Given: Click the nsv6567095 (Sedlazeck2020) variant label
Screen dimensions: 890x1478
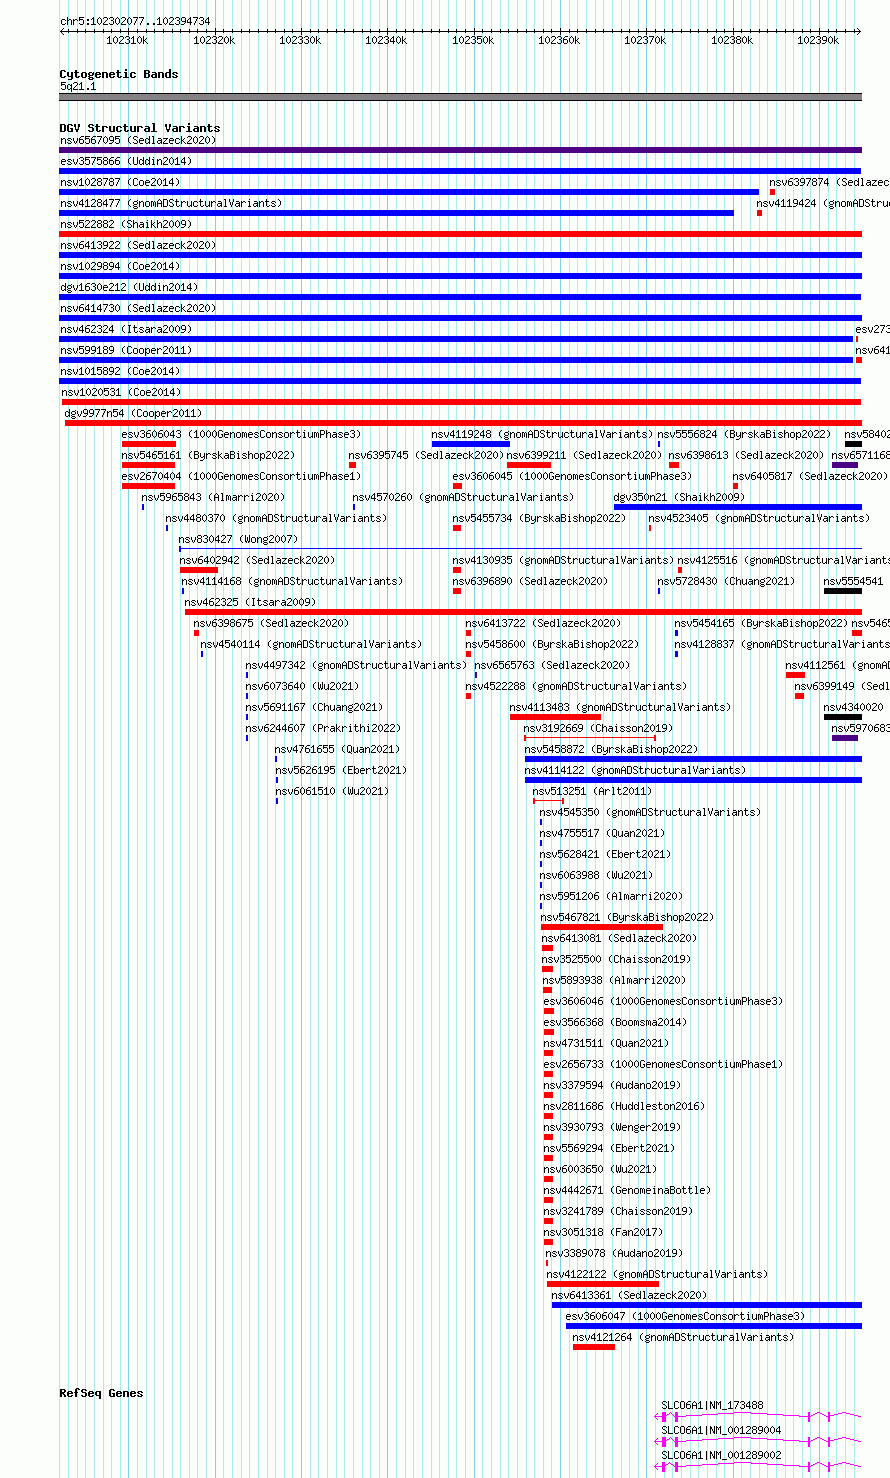Looking at the screenshot, I should (x=137, y=140).
